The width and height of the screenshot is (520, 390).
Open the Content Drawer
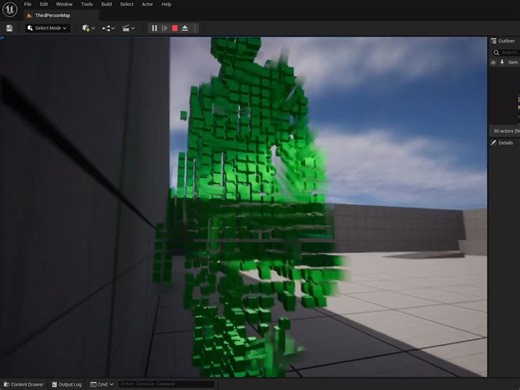pos(24,384)
